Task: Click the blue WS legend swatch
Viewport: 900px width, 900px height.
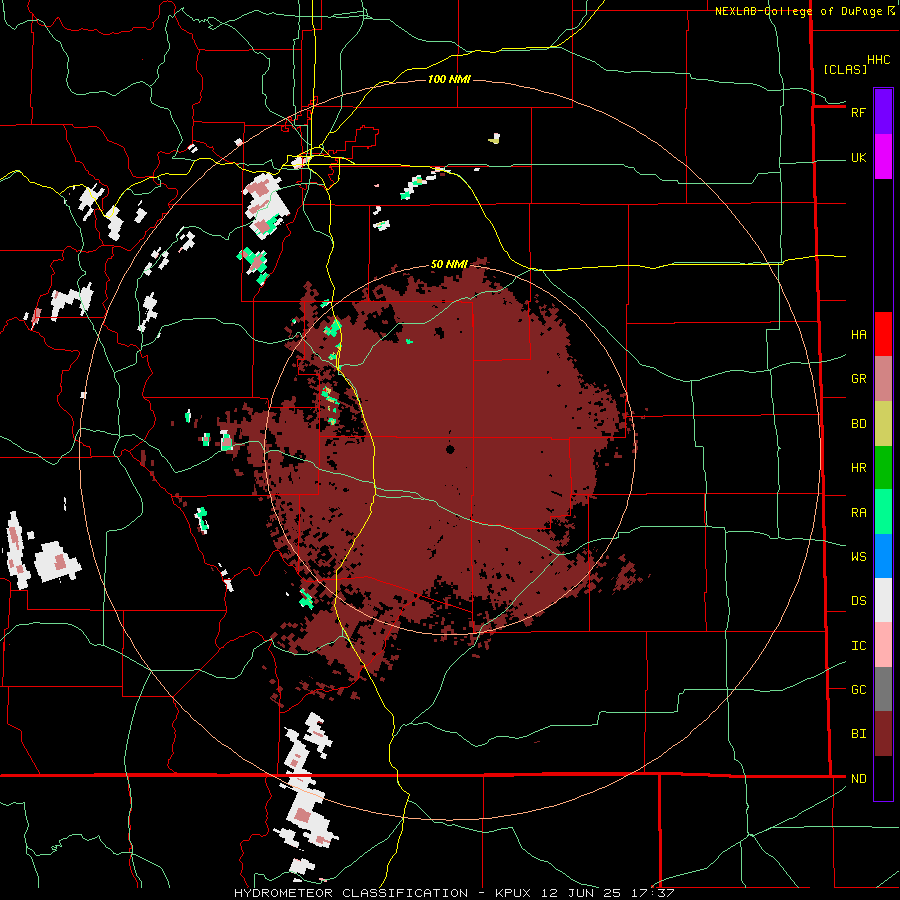Action: (x=883, y=556)
